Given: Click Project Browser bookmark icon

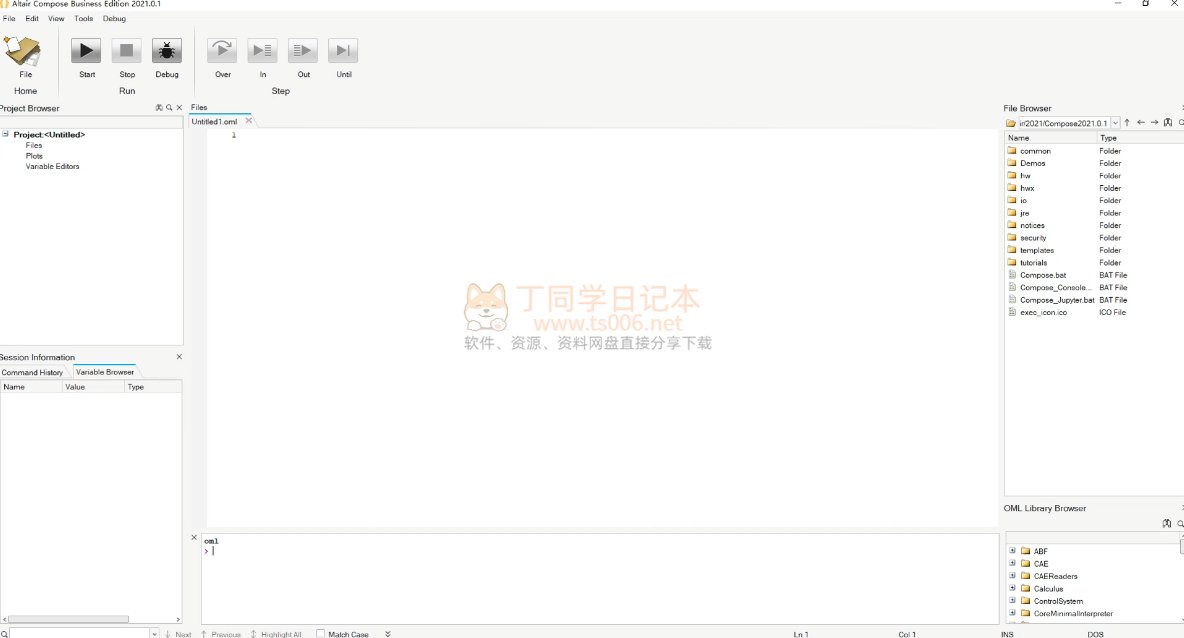Looking at the screenshot, I should tap(159, 108).
